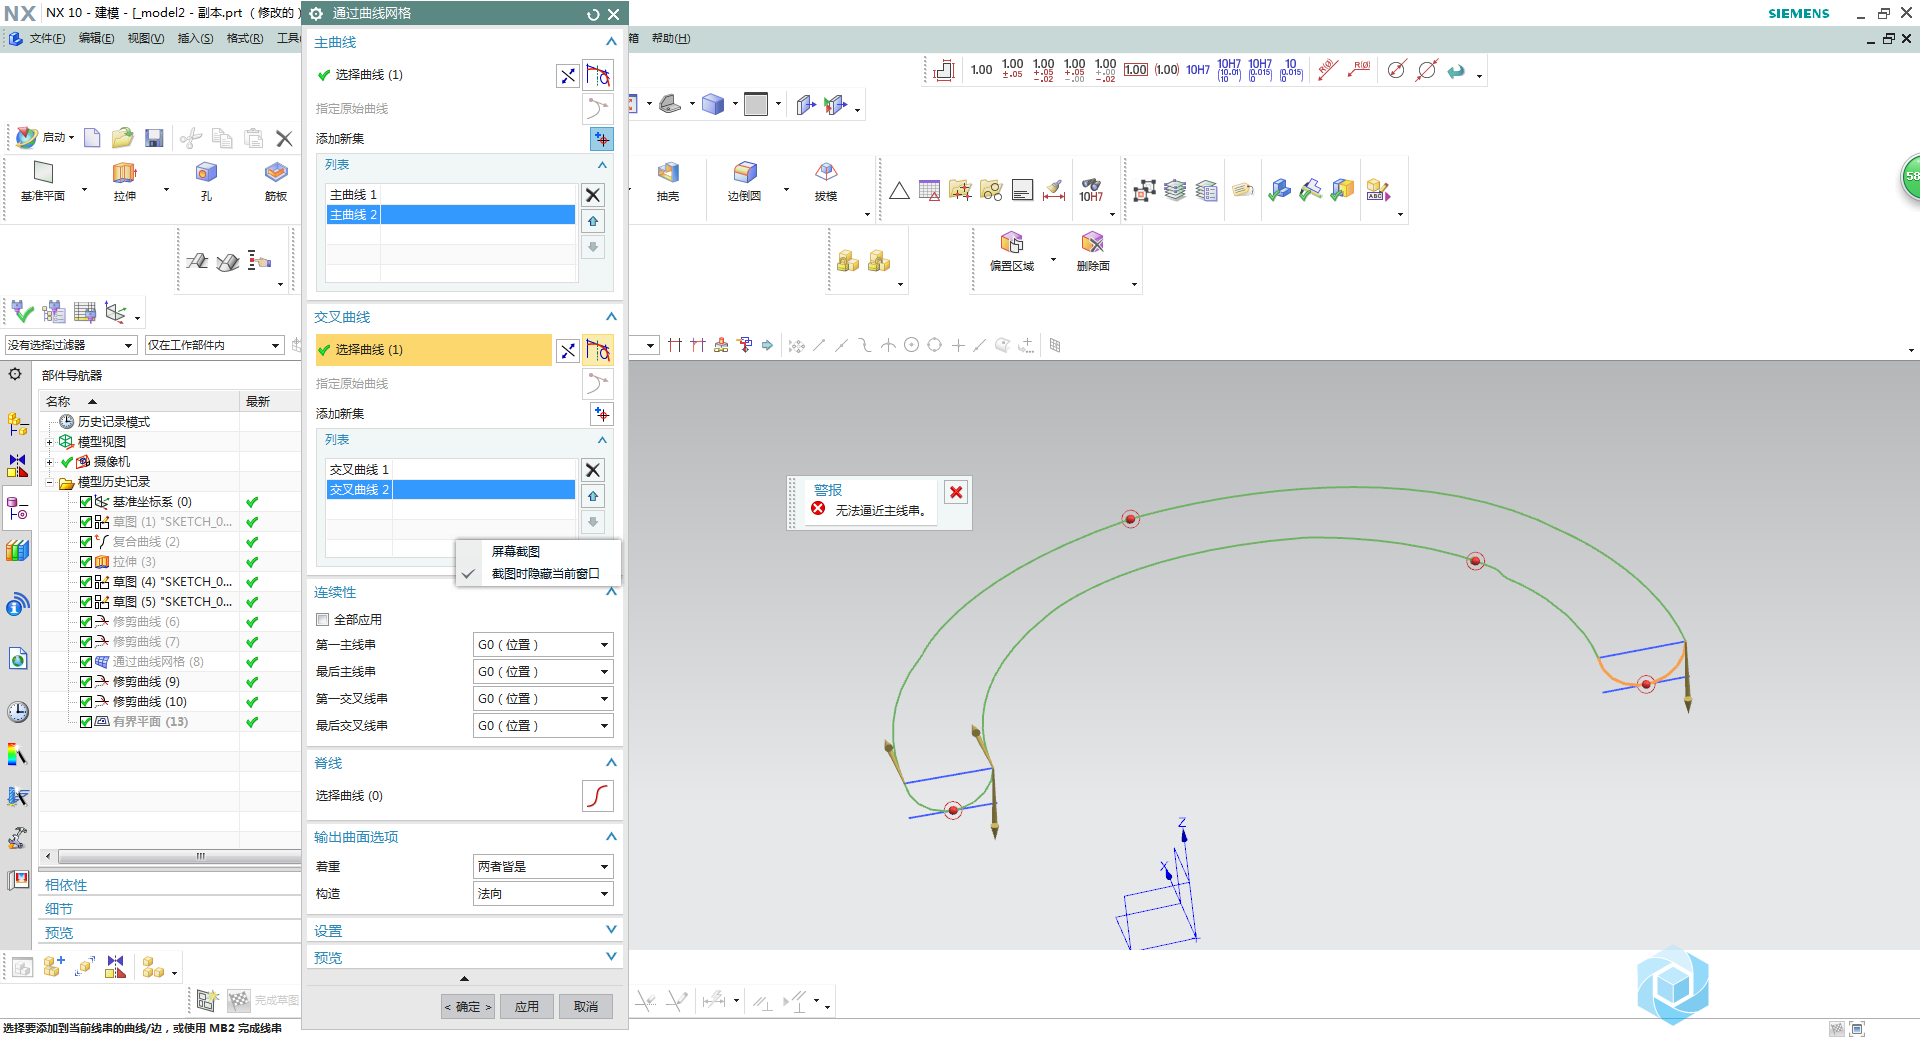Open the 编辑(E) menu
The height and width of the screenshot is (1039, 1920).
(x=96, y=39)
